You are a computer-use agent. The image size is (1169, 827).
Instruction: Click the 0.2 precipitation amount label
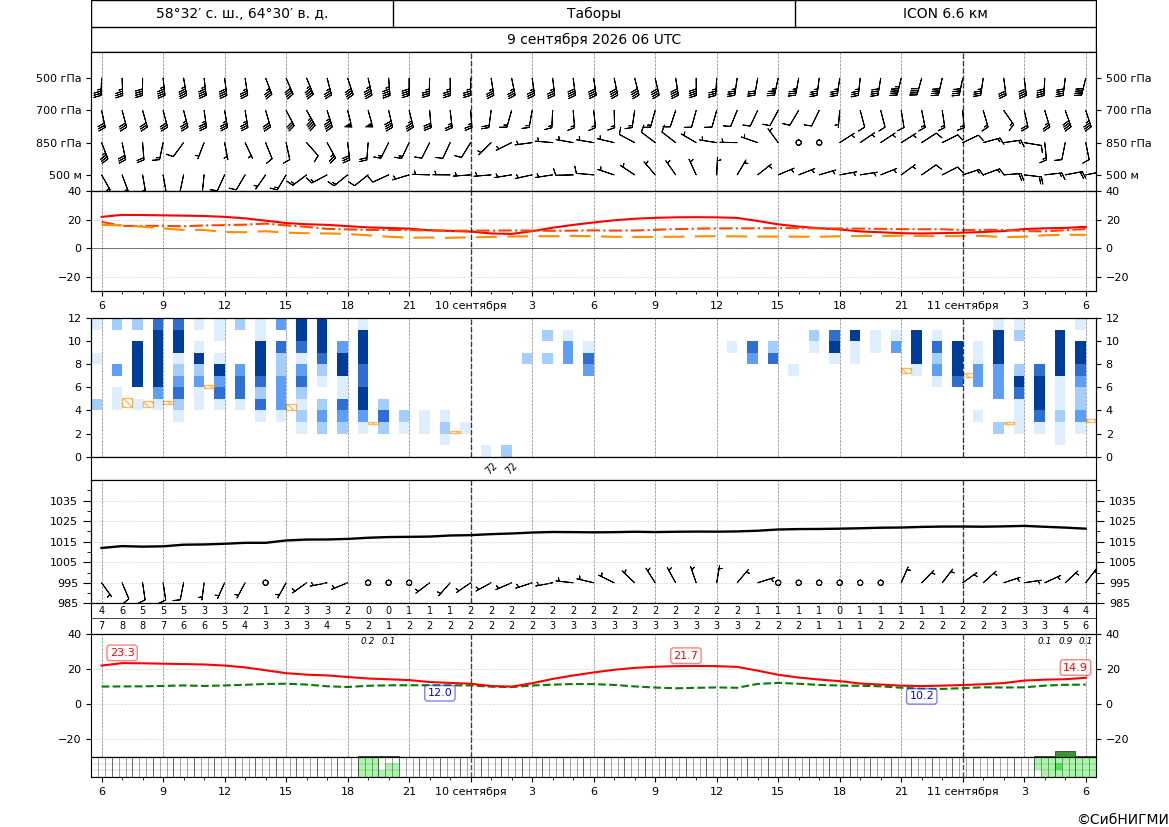(368, 641)
